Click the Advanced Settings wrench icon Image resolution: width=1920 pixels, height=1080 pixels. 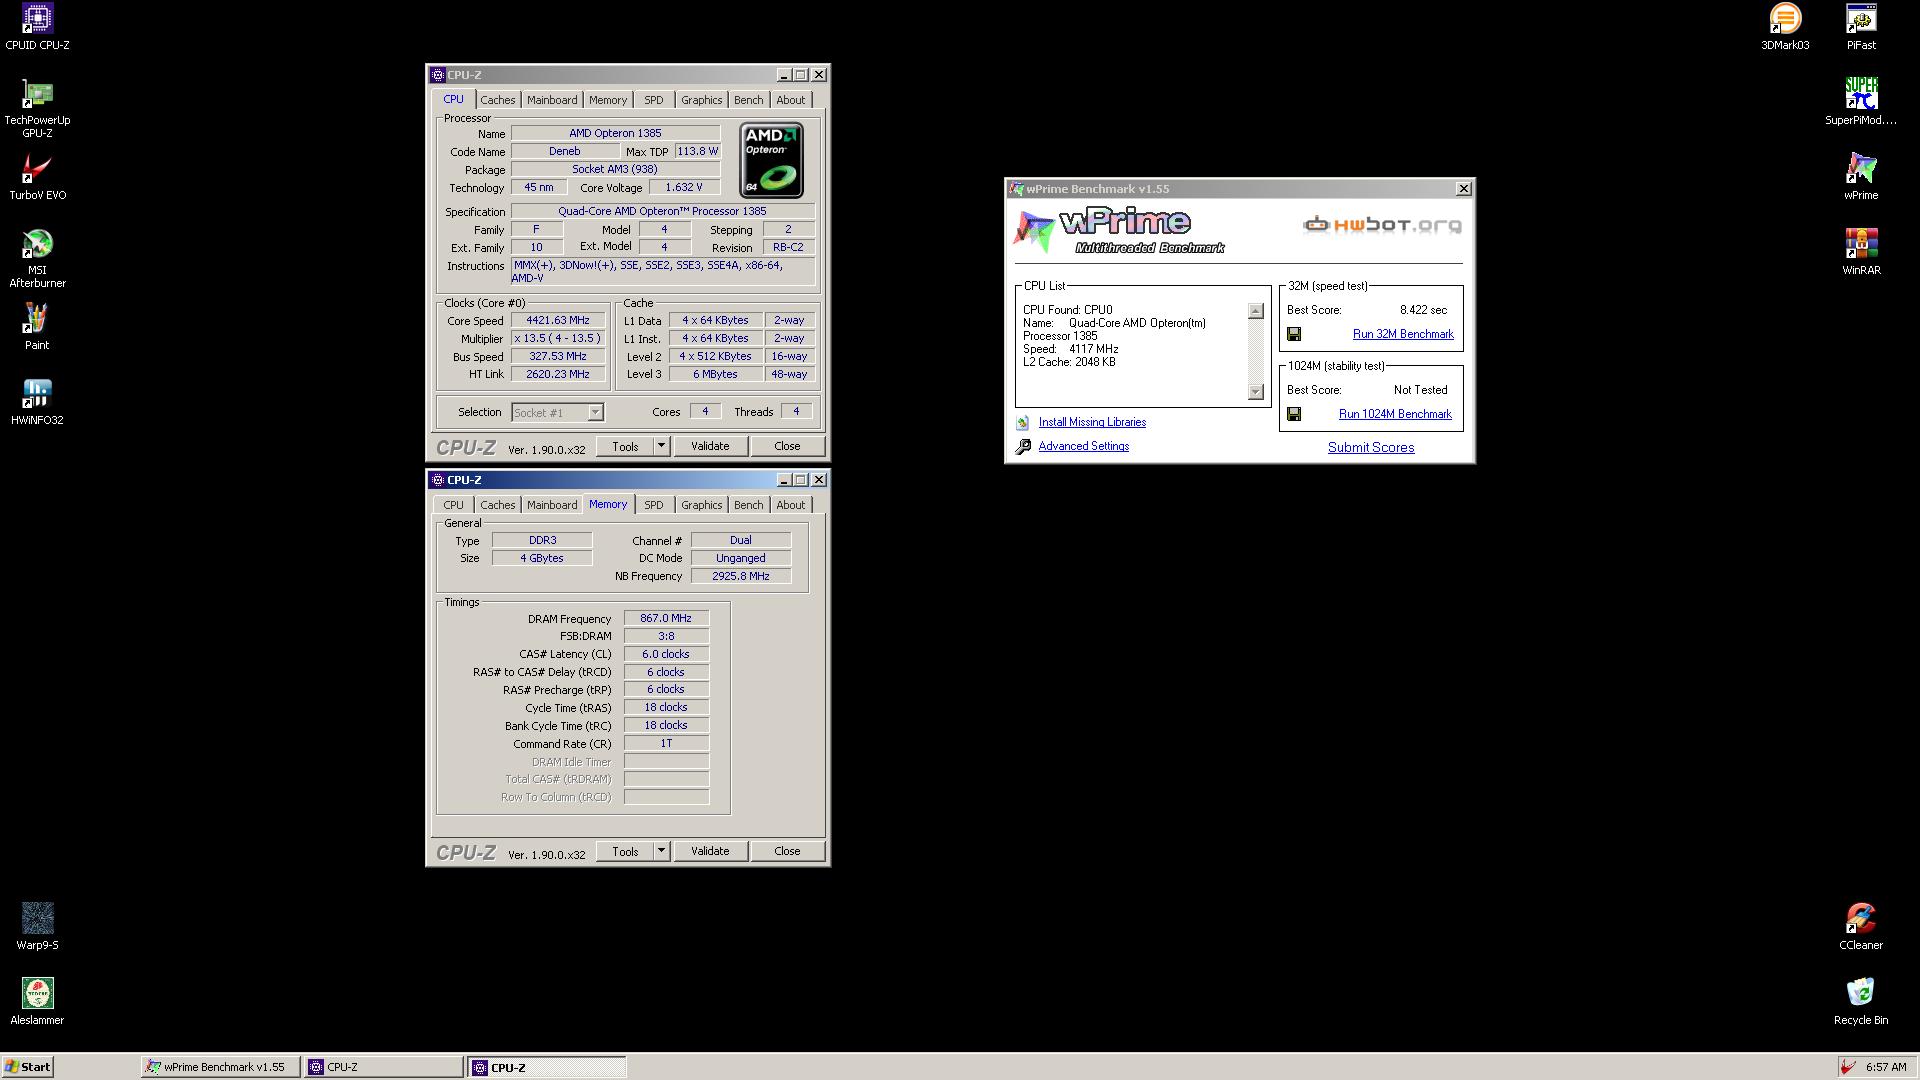[1023, 447]
